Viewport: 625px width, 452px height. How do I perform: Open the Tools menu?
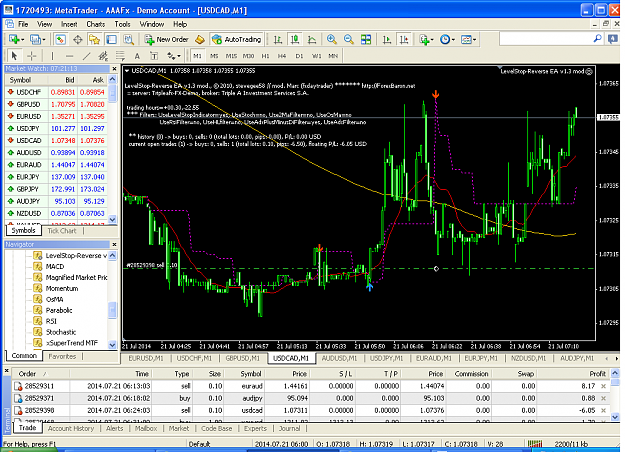click(x=122, y=24)
